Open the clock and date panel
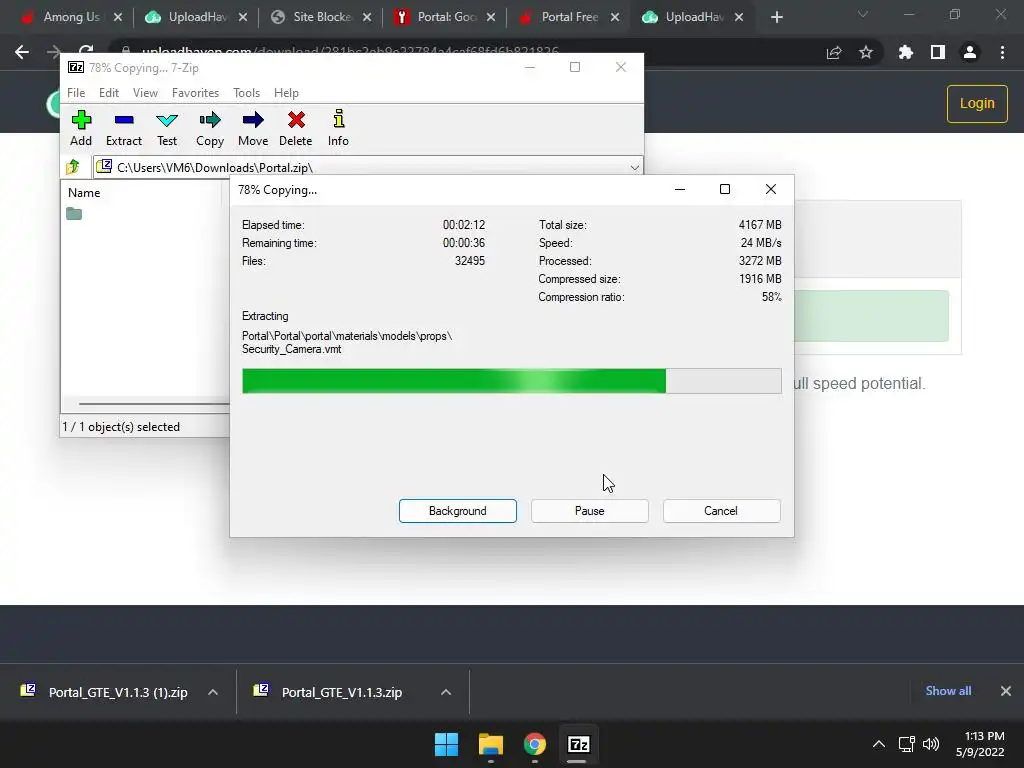The width and height of the screenshot is (1024, 768). pos(980,744)
